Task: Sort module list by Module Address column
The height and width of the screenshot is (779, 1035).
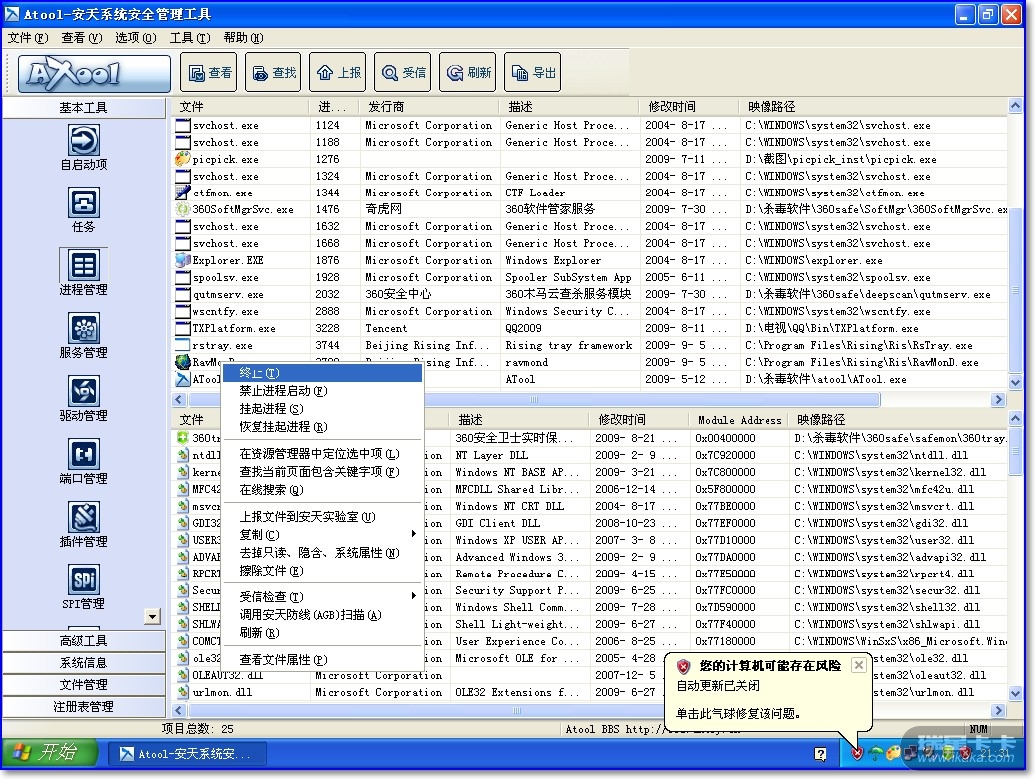Action: click(x=739, y=419)
